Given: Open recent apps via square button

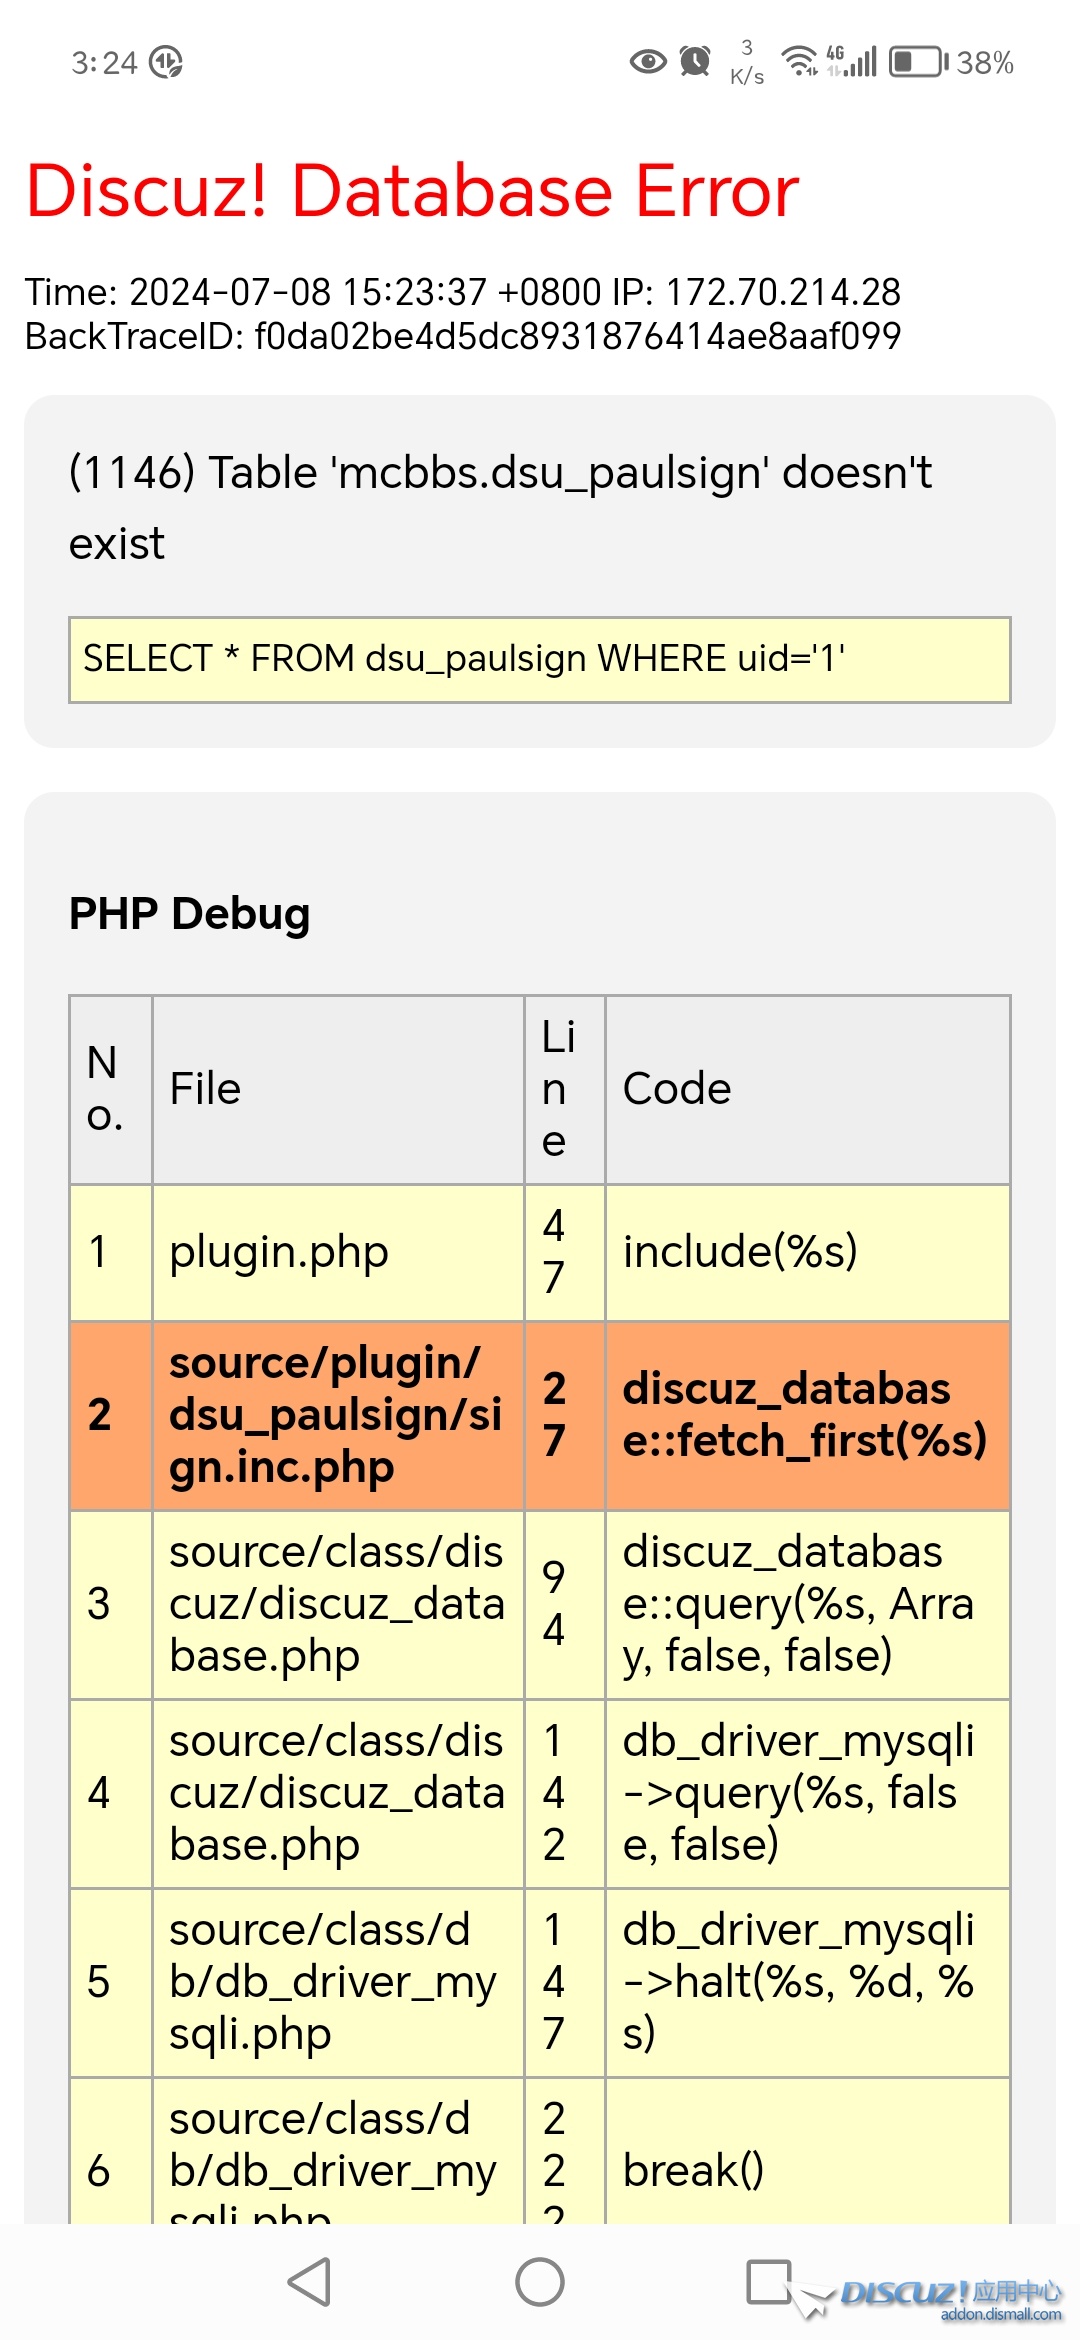Looking at the screenshot, I should pos(769,2282).
